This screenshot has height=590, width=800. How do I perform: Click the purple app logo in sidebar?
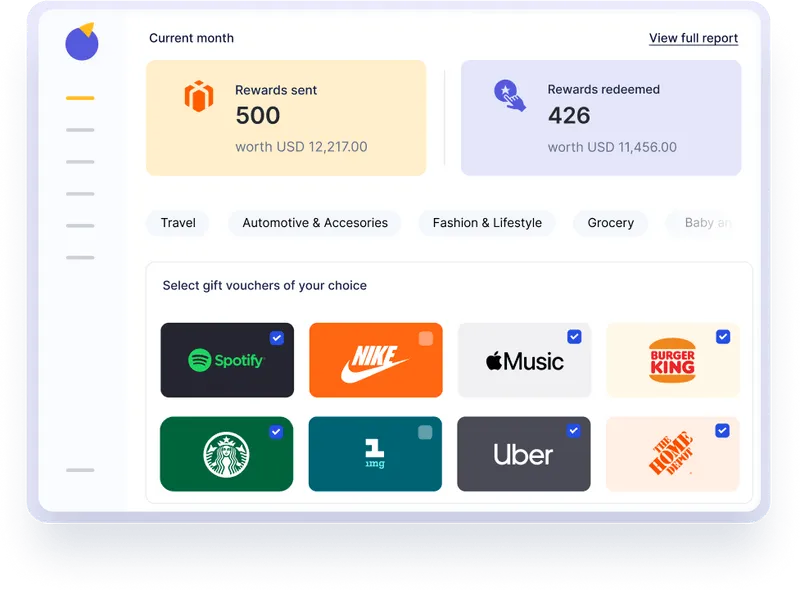82,41
